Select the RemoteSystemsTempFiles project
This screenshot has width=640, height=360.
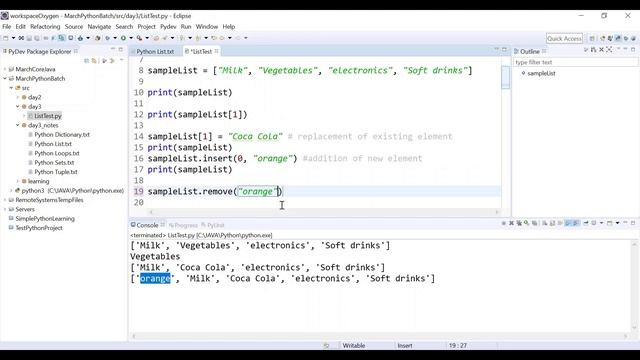tap(49, 200)
